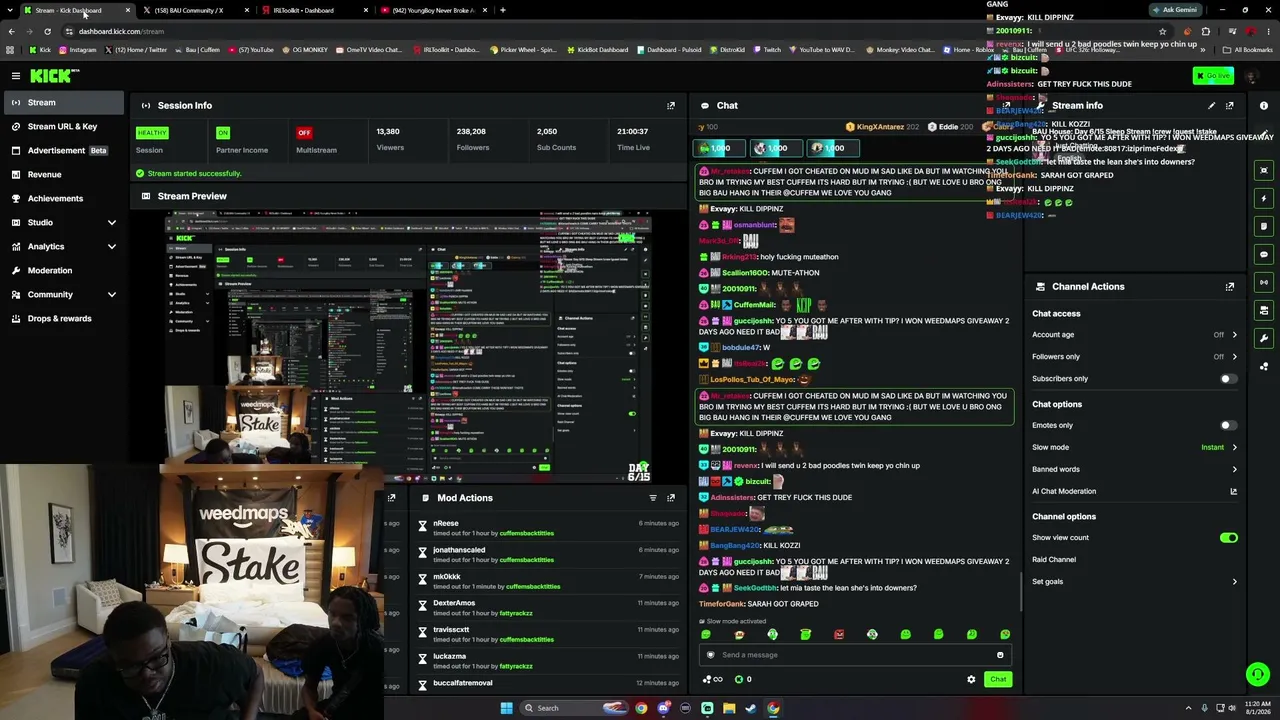
Task: Pop out the Stream info panel
Action: tap(1230, 105)
